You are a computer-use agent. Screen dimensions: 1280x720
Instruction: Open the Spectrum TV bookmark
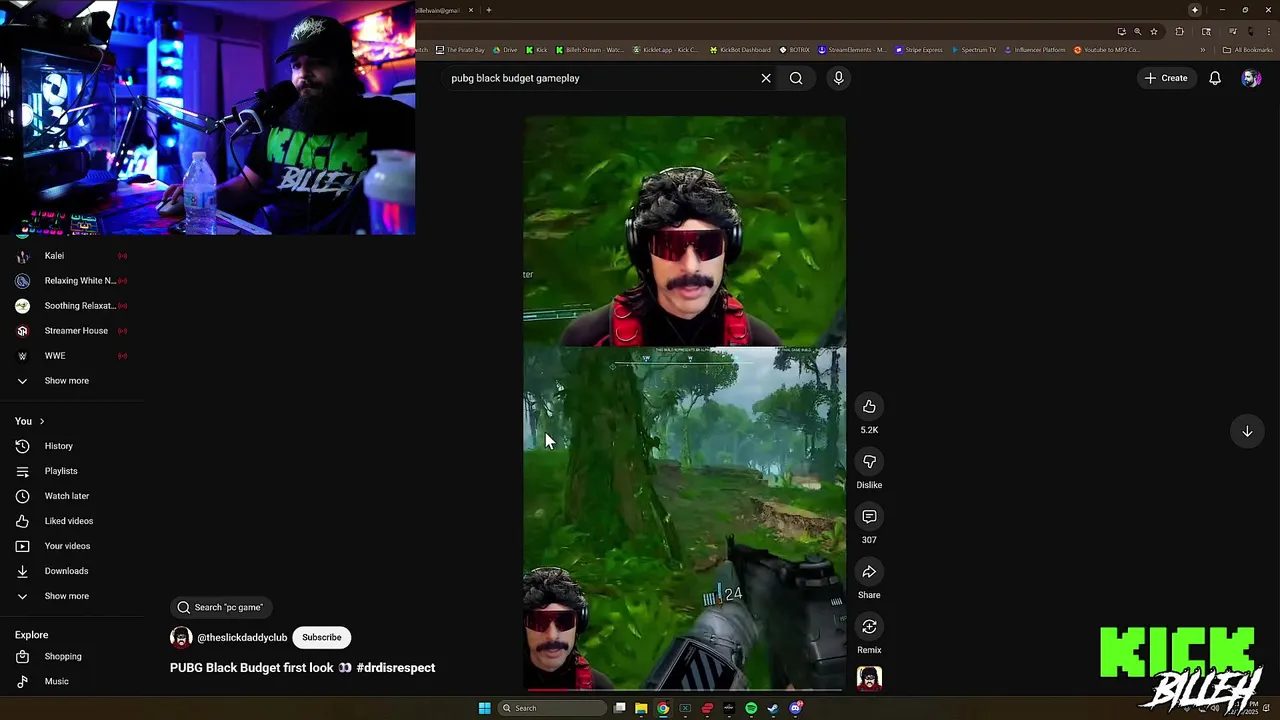[974, 50]
